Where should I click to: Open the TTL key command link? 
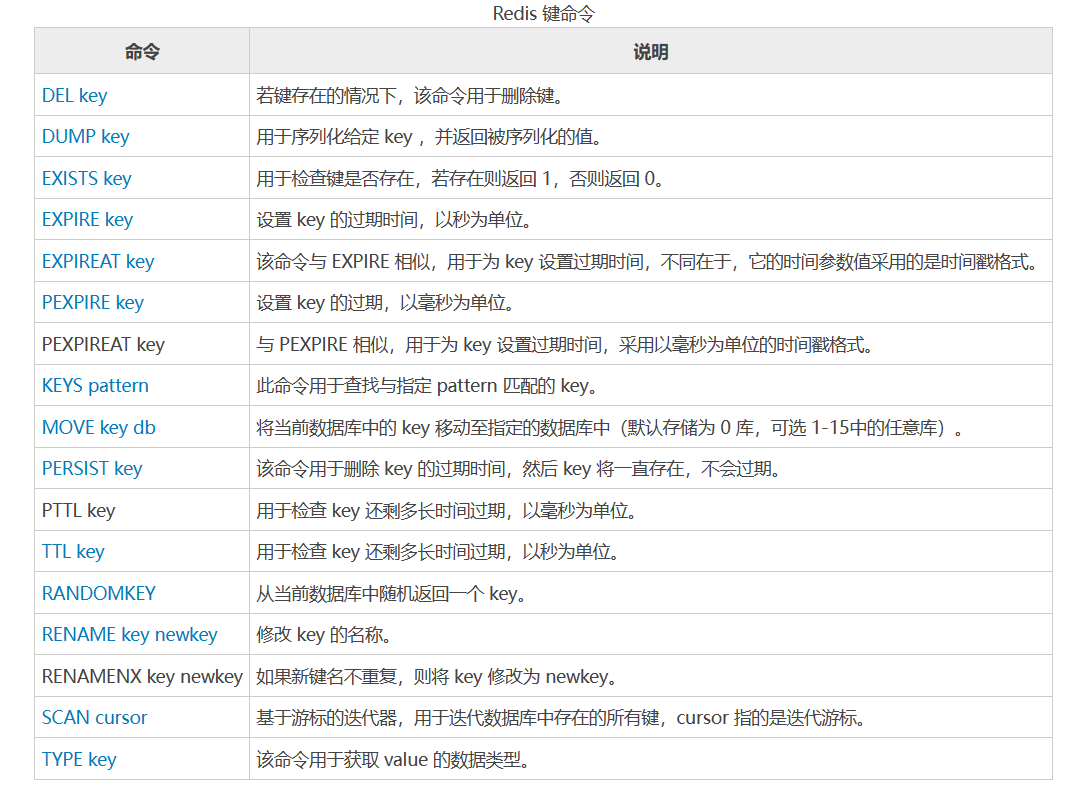pos(72,551)
